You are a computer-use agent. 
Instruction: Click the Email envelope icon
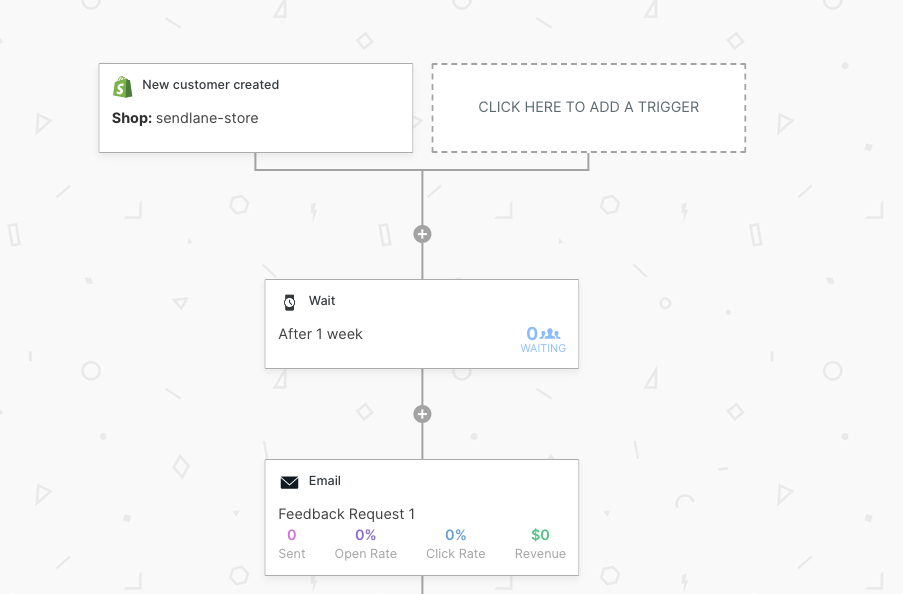[x=290, y=482]
